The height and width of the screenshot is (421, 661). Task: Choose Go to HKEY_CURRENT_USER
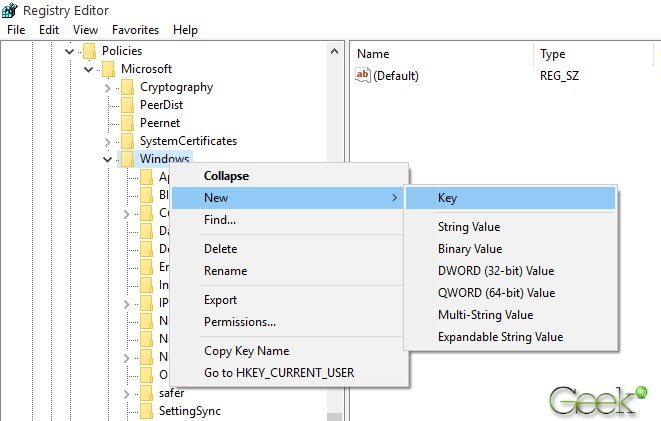[290, 373]
